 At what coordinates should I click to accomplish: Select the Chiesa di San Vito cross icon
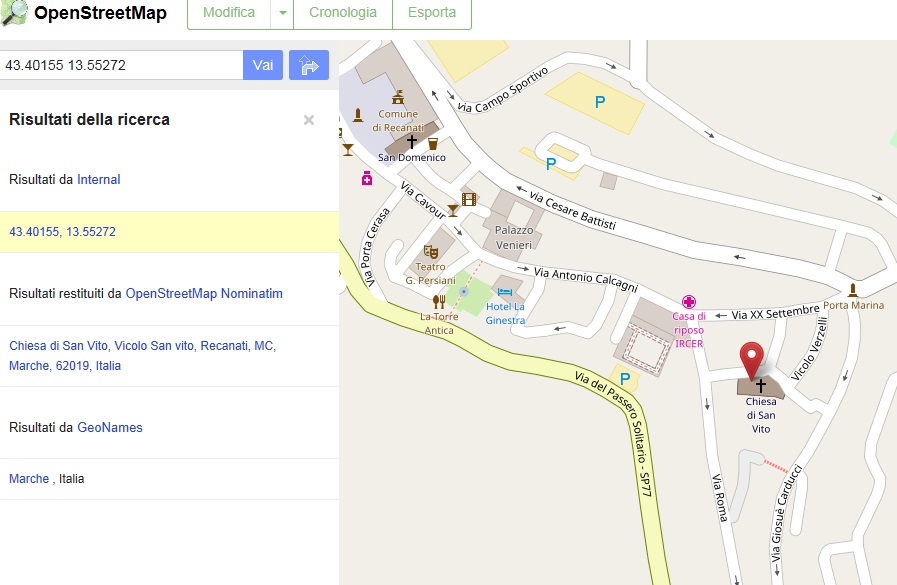tap(761, 385)
